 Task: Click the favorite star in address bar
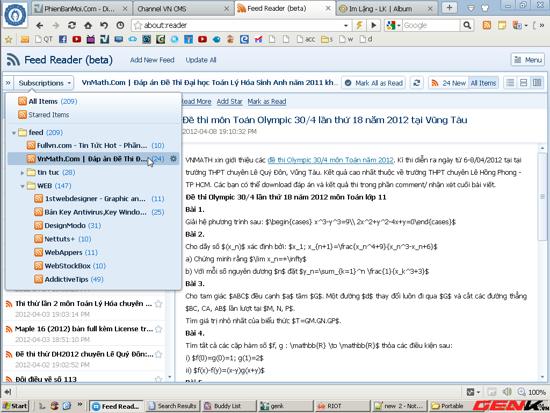point(138,25)
